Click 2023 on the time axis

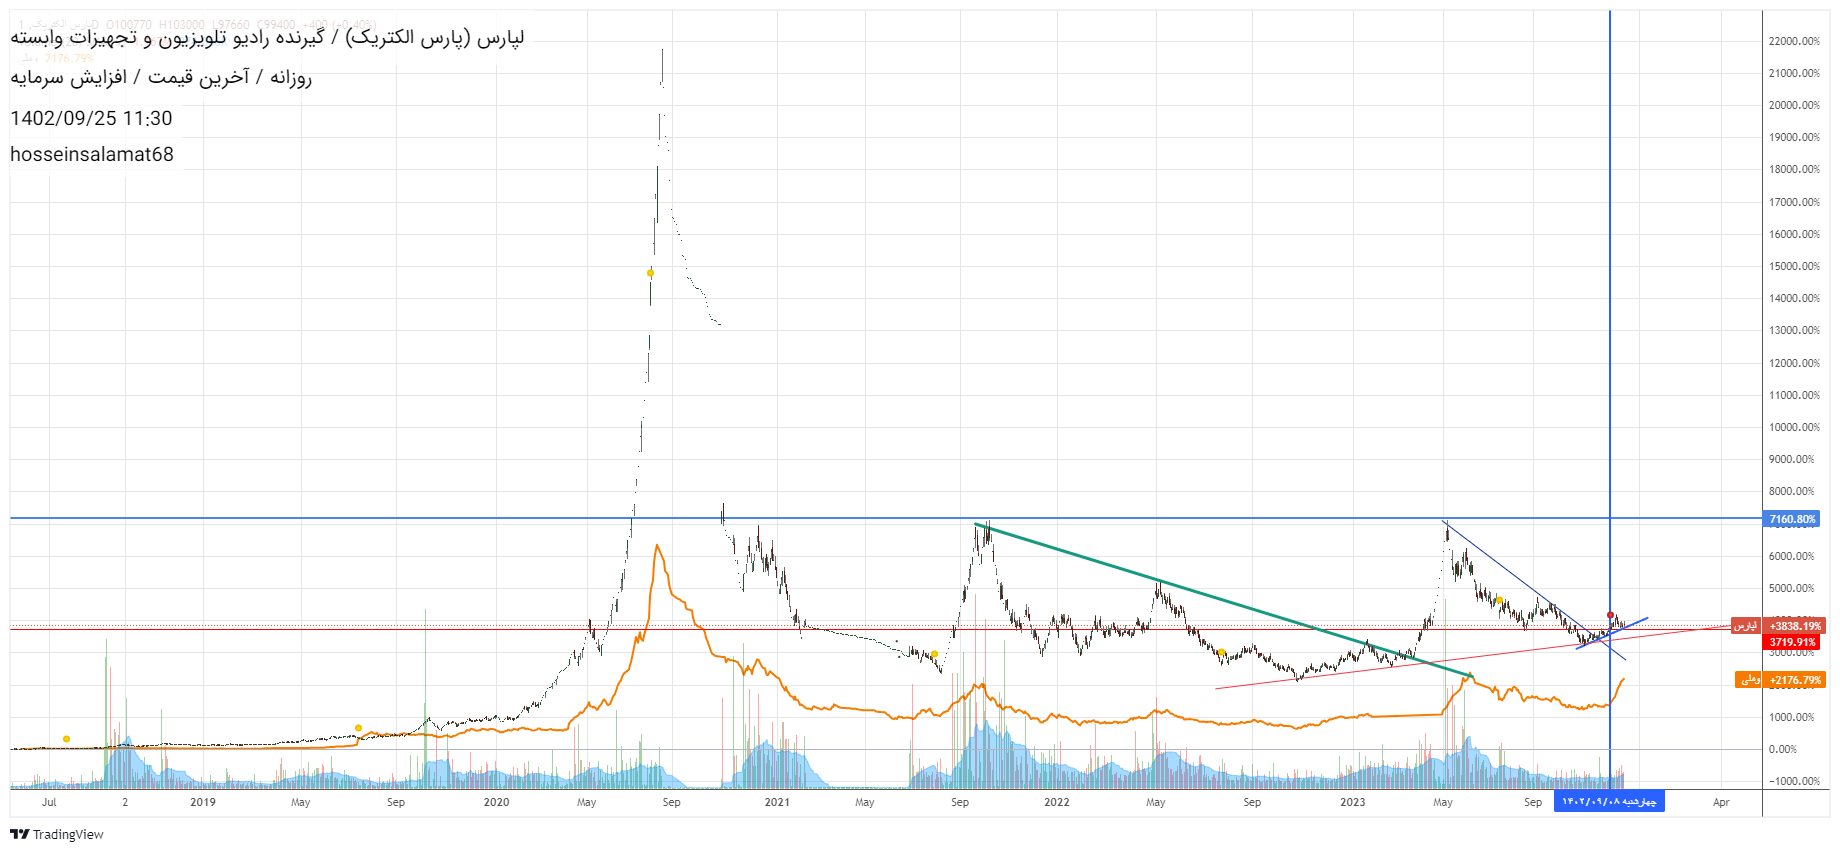coord(1352,802)
